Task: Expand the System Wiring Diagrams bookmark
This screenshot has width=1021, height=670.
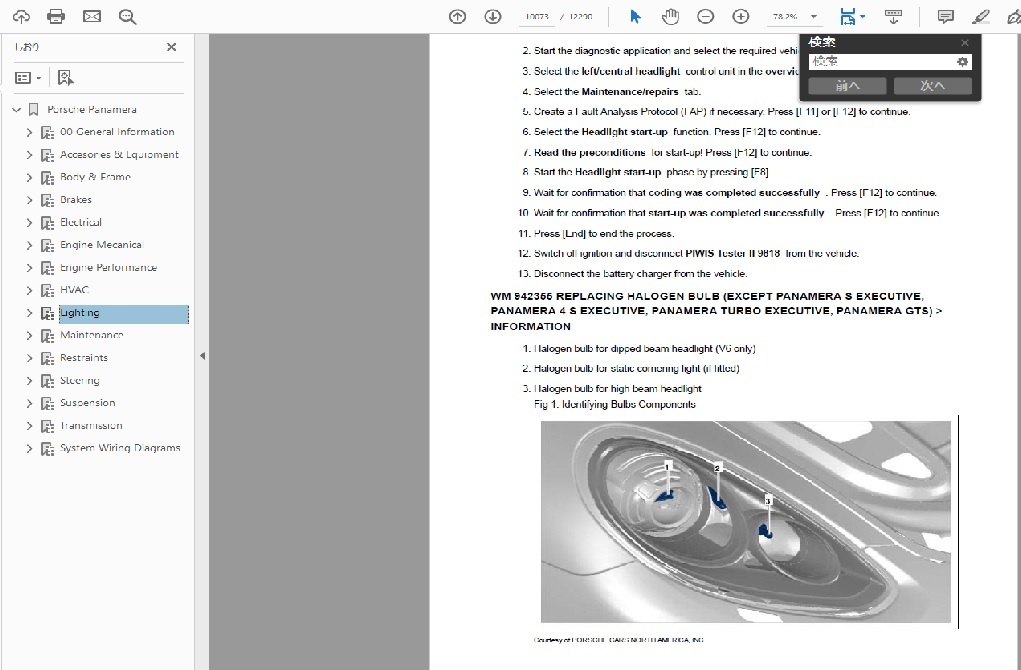Action: tap(29, 449)
